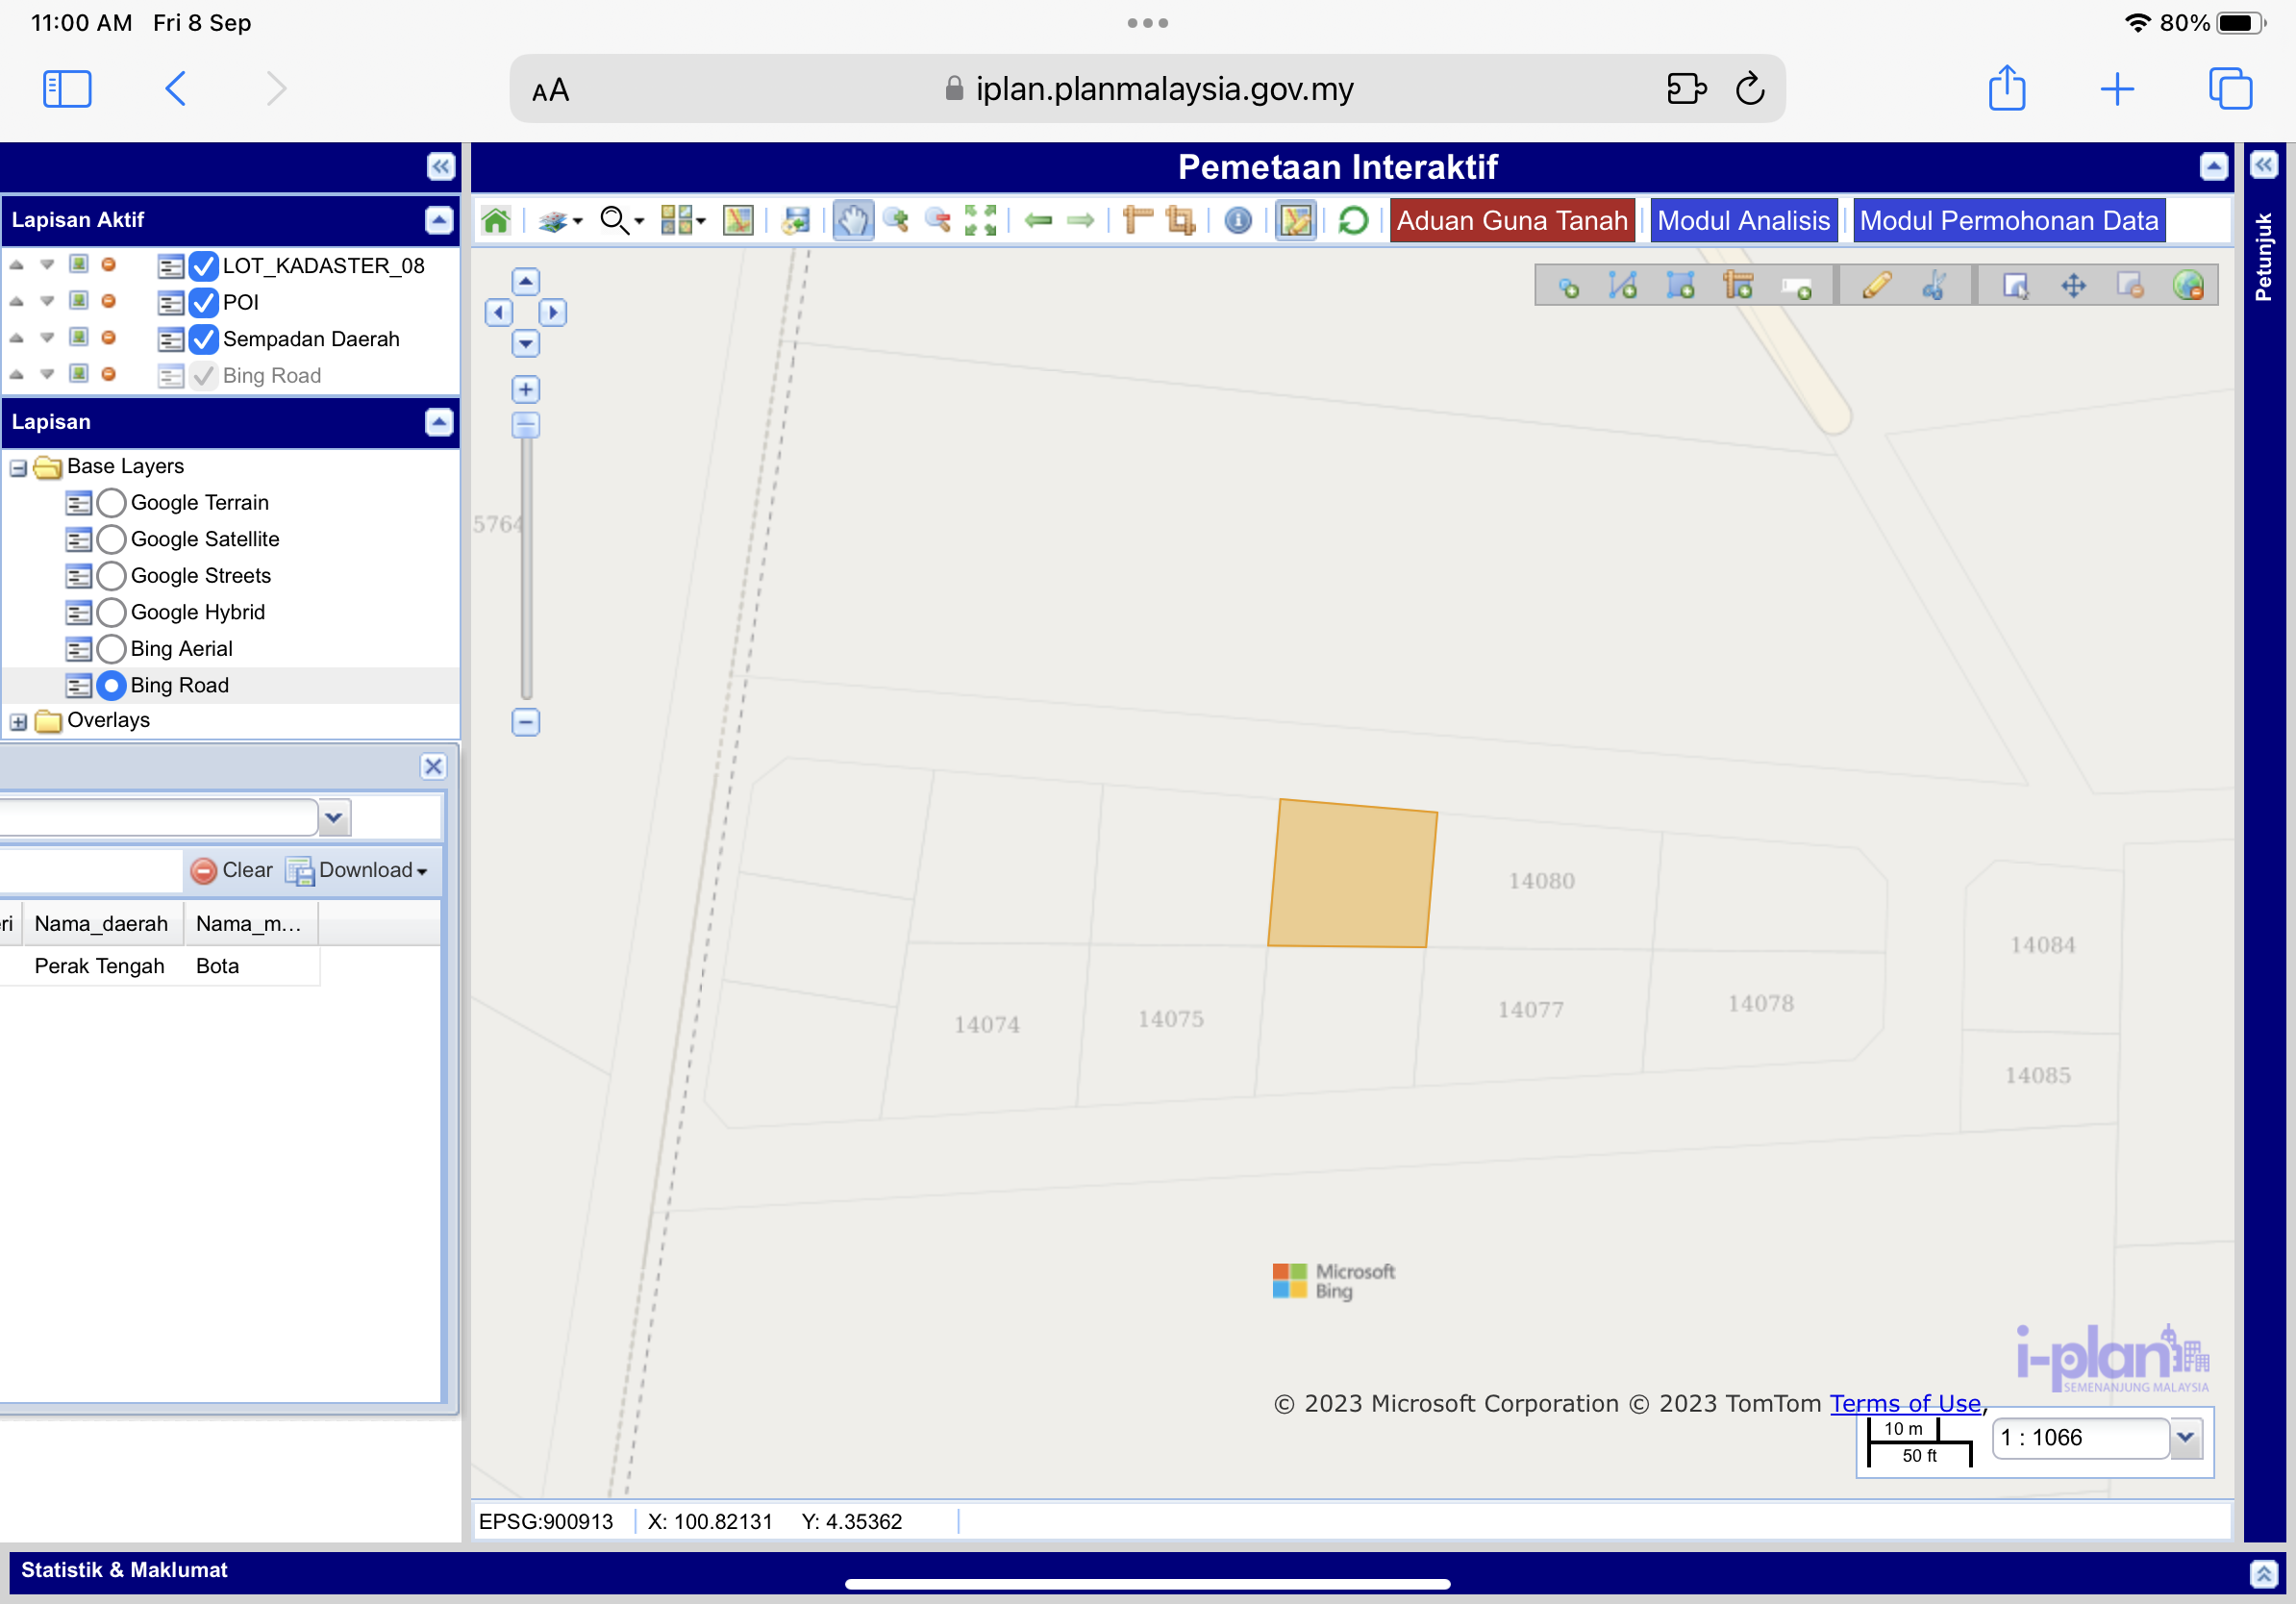This screenshot has width=2296, height=1604.
Task: Click the green refresh map icon
Action: [x=1352, y=220]
